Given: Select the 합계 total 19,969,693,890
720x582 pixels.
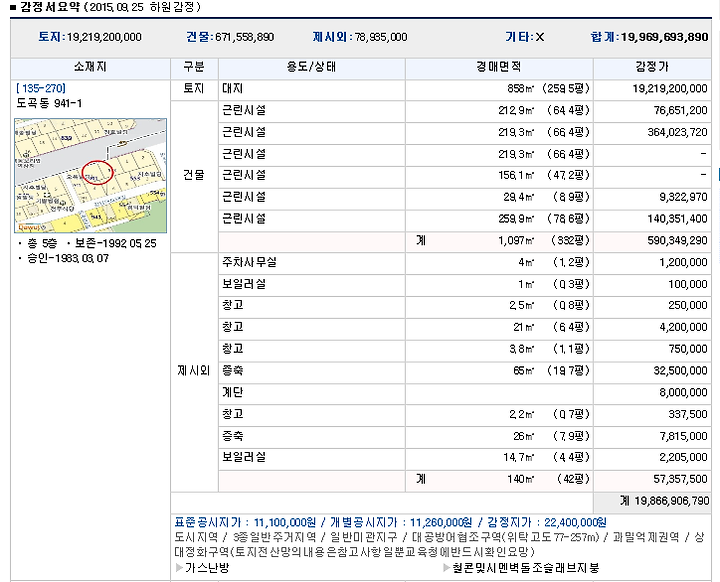Looking at the screenshot, I should (x=664, y=37).
